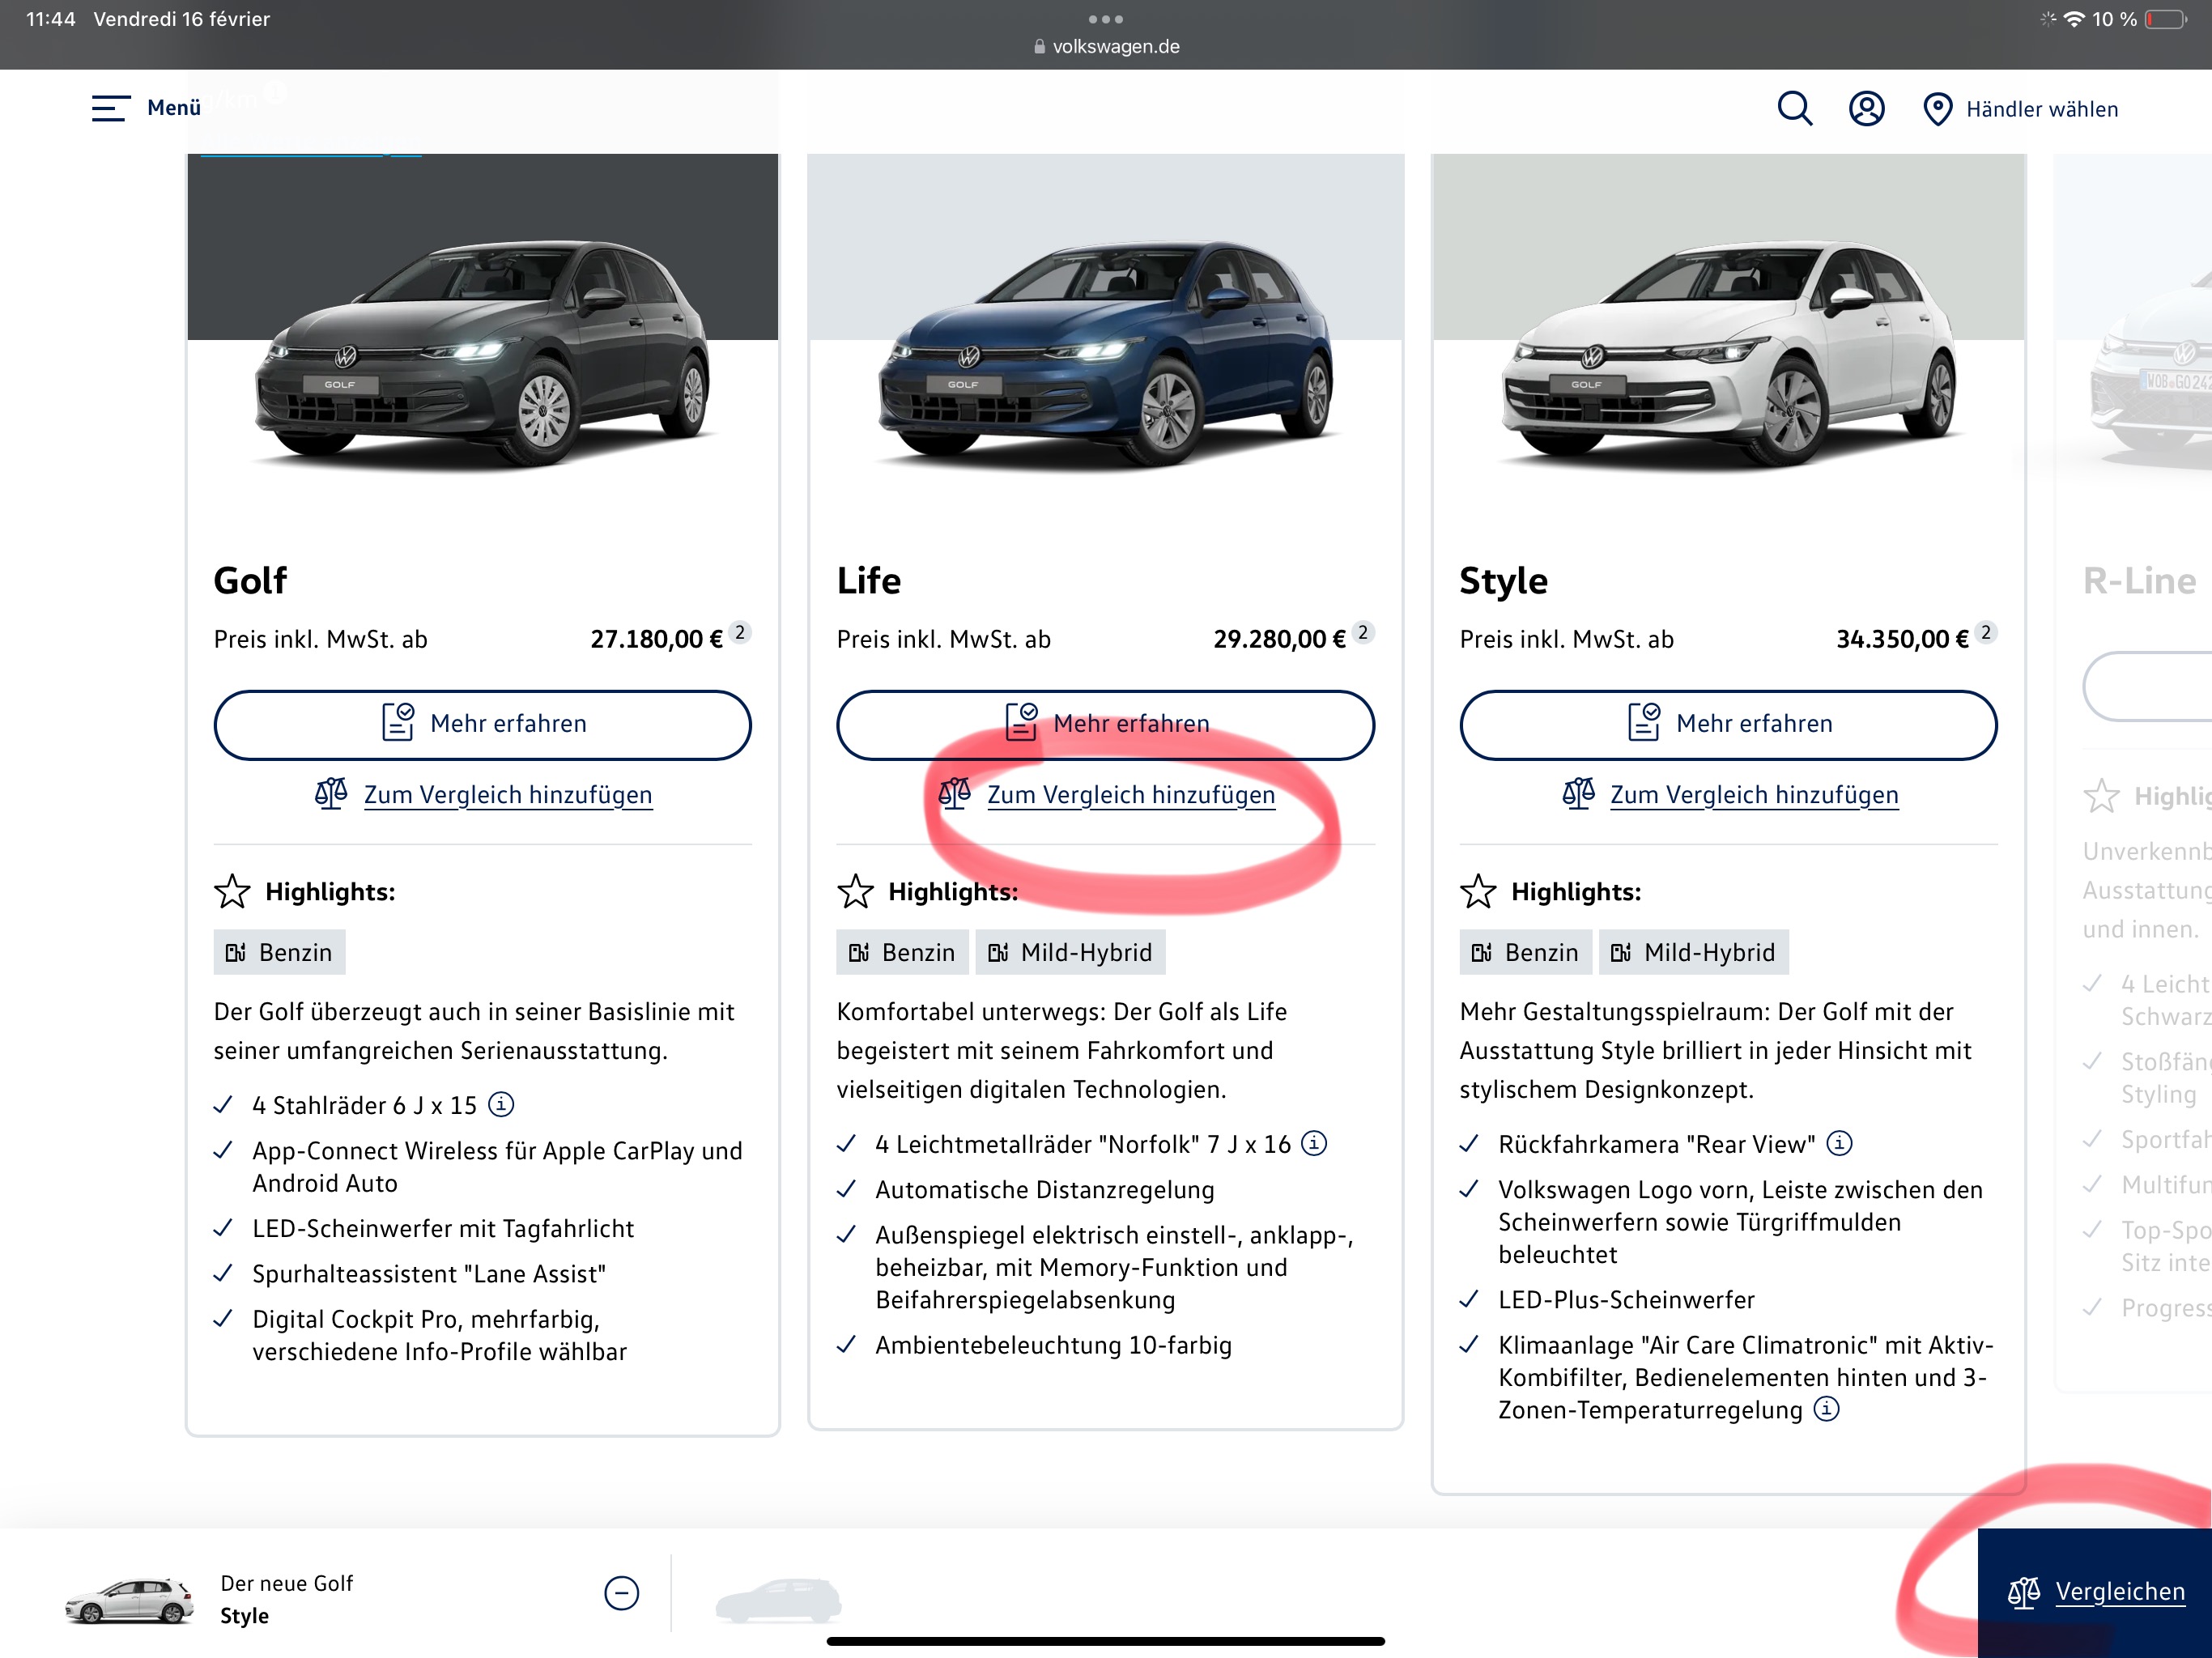Click info icon next to Stahlräder
2212x1658 pixels.
tap(501, 1104)
